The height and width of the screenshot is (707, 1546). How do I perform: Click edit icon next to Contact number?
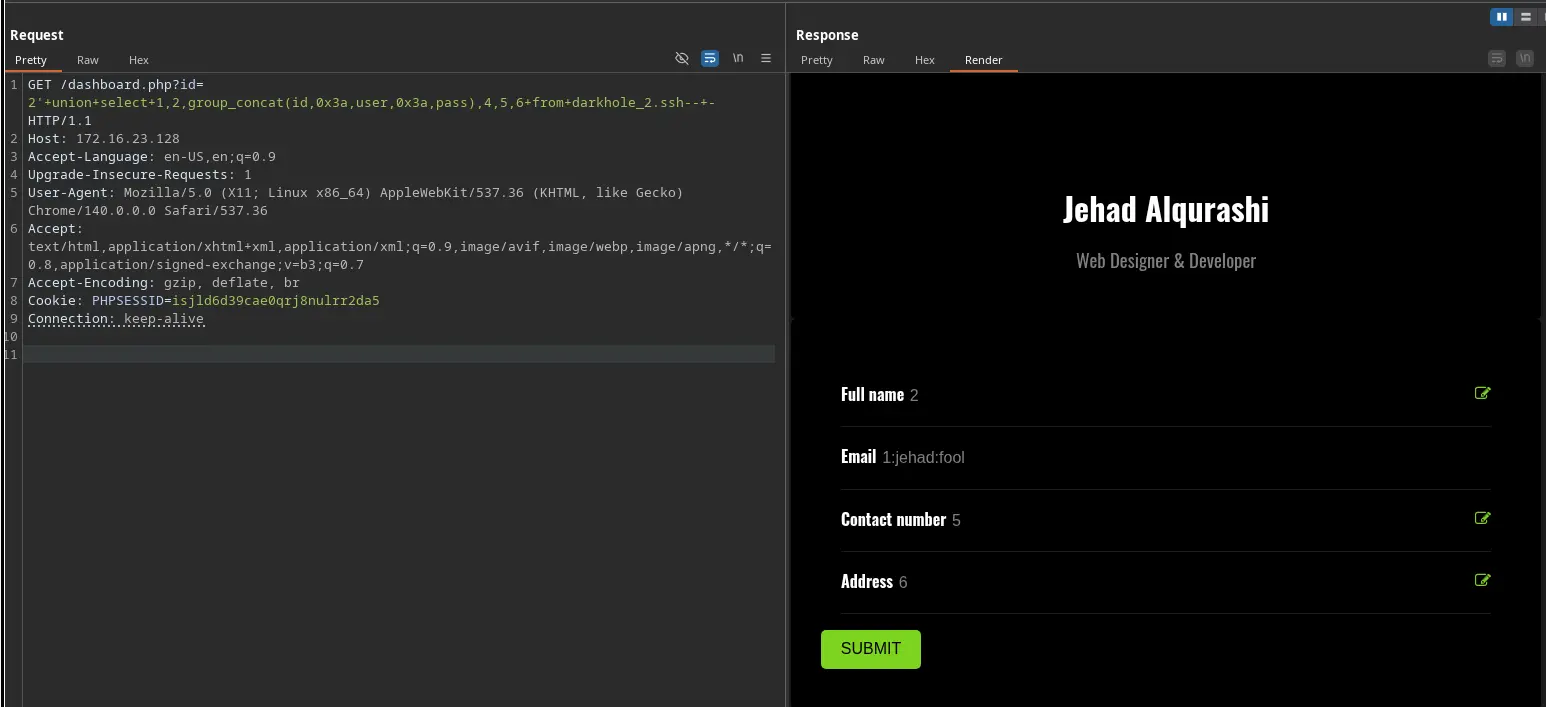click(1482, 518)
